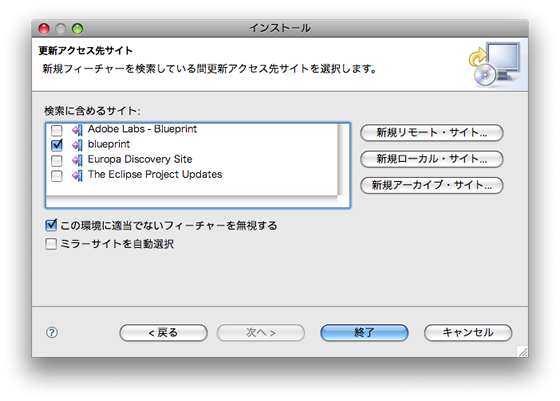This screenshot has width=560, height=401.
Task: Toggle ignore unsuitable features checkbox (この環境に適当でない)
Action: pyautogui.click(x=51, y=225)
